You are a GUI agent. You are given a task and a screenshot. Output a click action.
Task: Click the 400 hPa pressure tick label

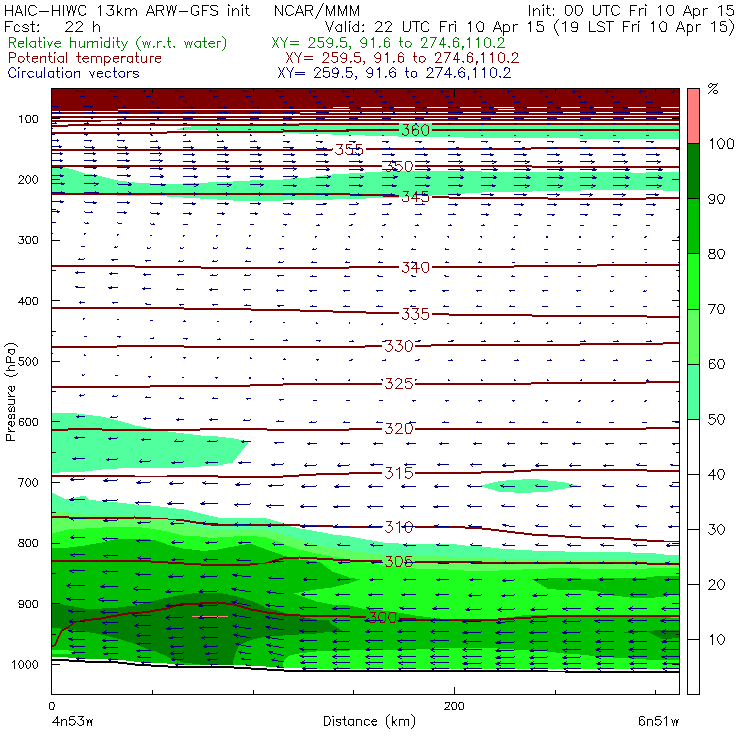pos(28,301)
